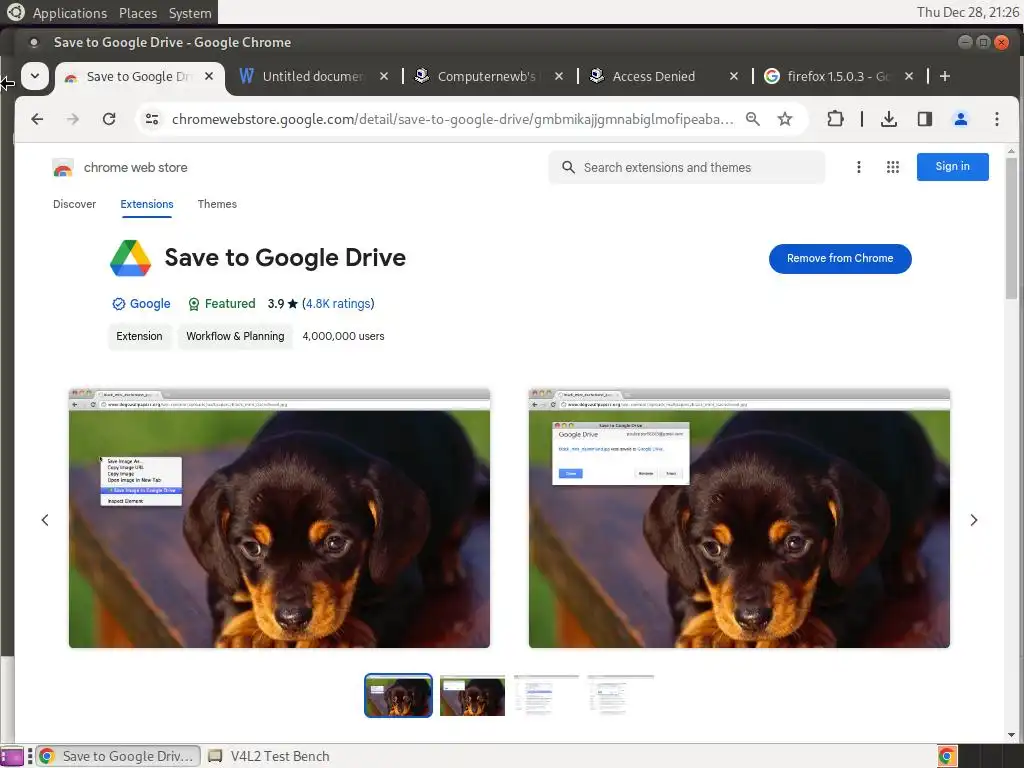The image size is (1024, 768).
Task: Open the web store three-dot options menu
Action: (x=859, y=167)
